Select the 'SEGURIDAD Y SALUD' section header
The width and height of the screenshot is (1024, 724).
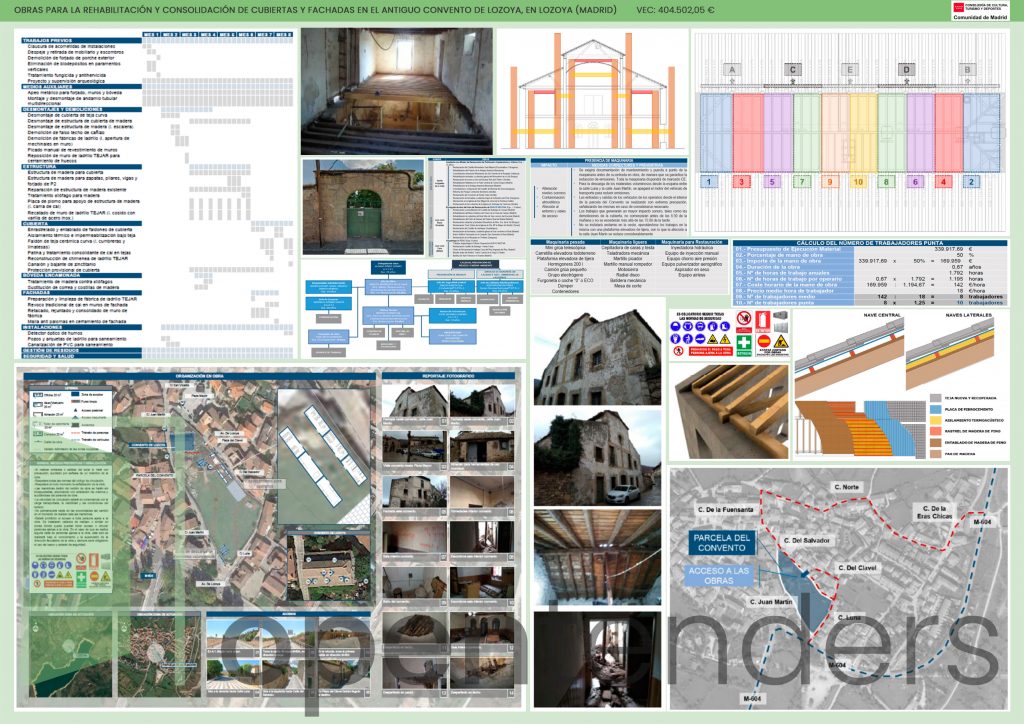point(81,356)
